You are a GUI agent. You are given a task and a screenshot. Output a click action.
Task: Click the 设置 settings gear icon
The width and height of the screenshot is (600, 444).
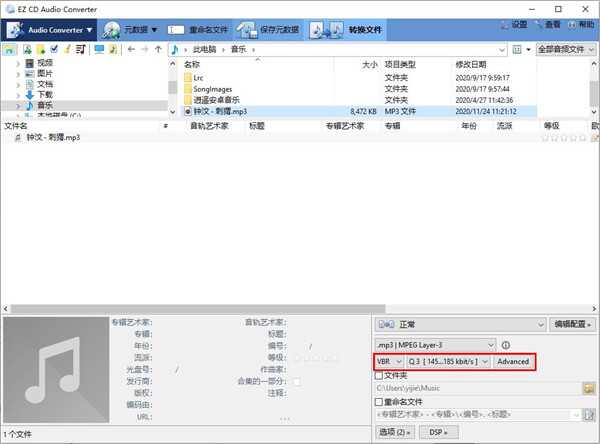point(504,24)
